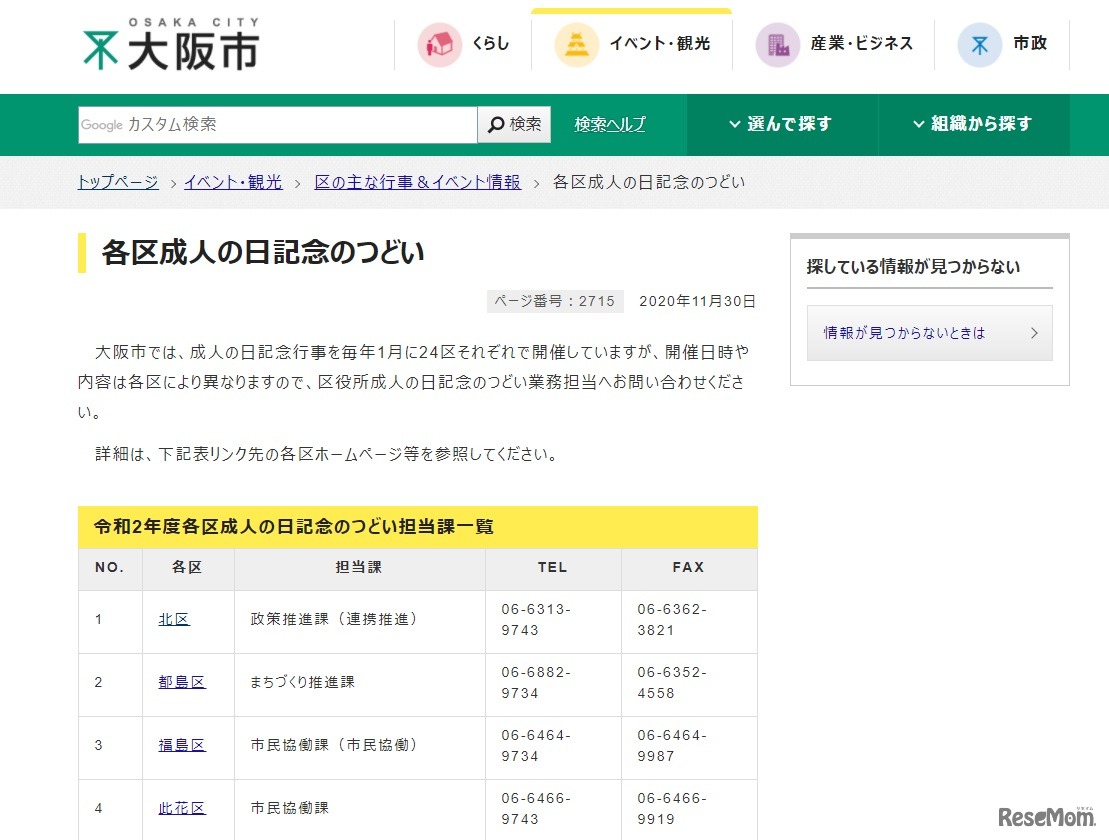Screen dimensions: 1109x840
Task: Open the 都島区 ward link
Action: click(x=181, y=682)
